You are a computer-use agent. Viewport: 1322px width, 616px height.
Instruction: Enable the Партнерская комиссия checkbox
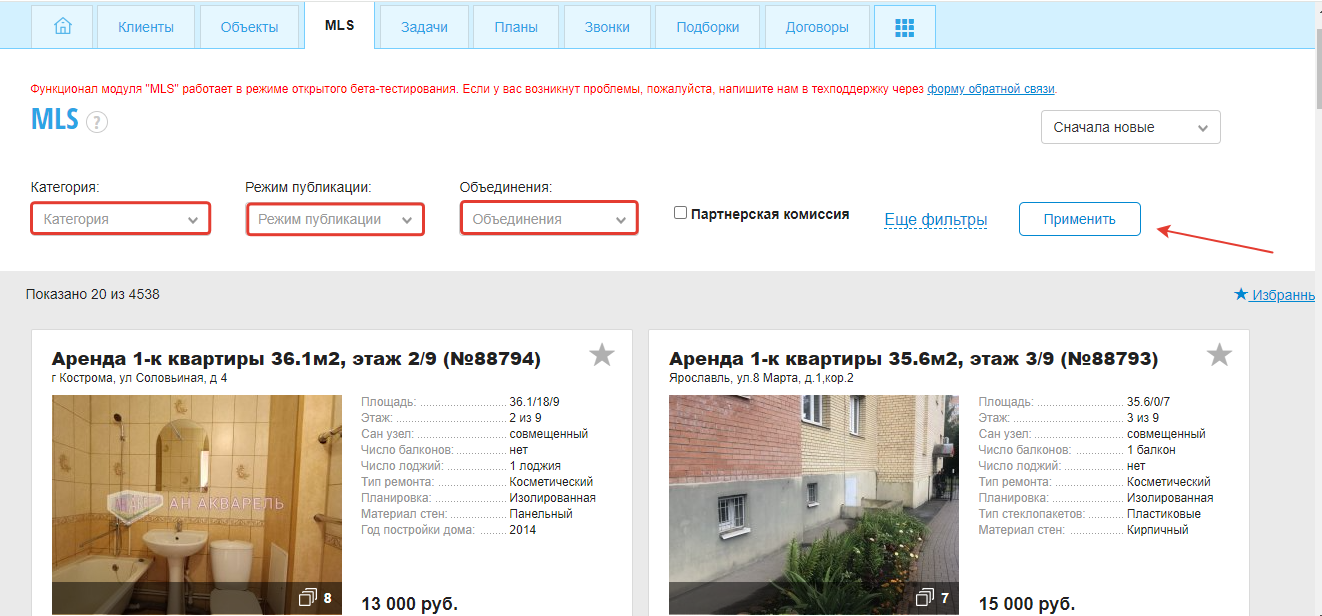pyautogui.click(x=681, y=213)
